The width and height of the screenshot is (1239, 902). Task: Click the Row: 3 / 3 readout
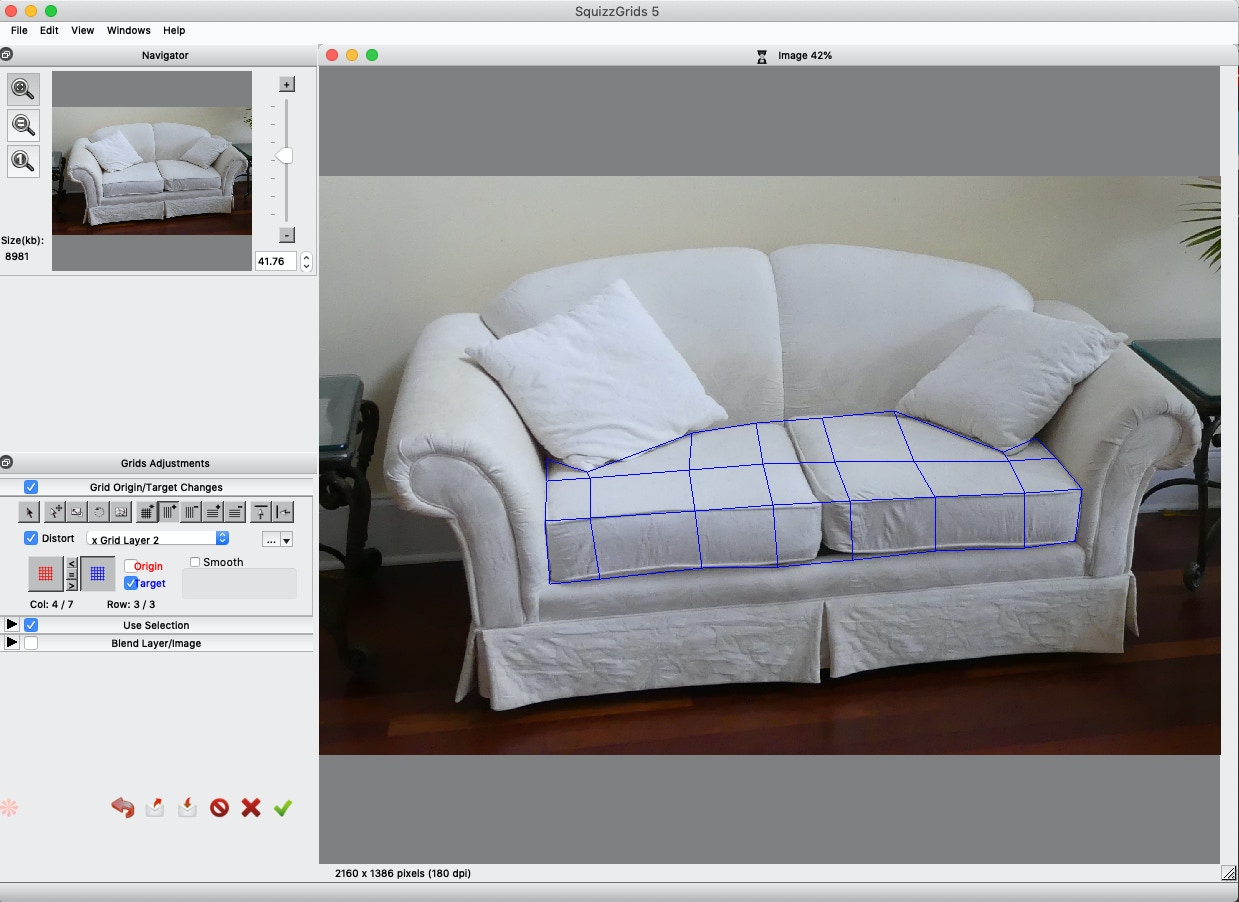tap(131, 604)
